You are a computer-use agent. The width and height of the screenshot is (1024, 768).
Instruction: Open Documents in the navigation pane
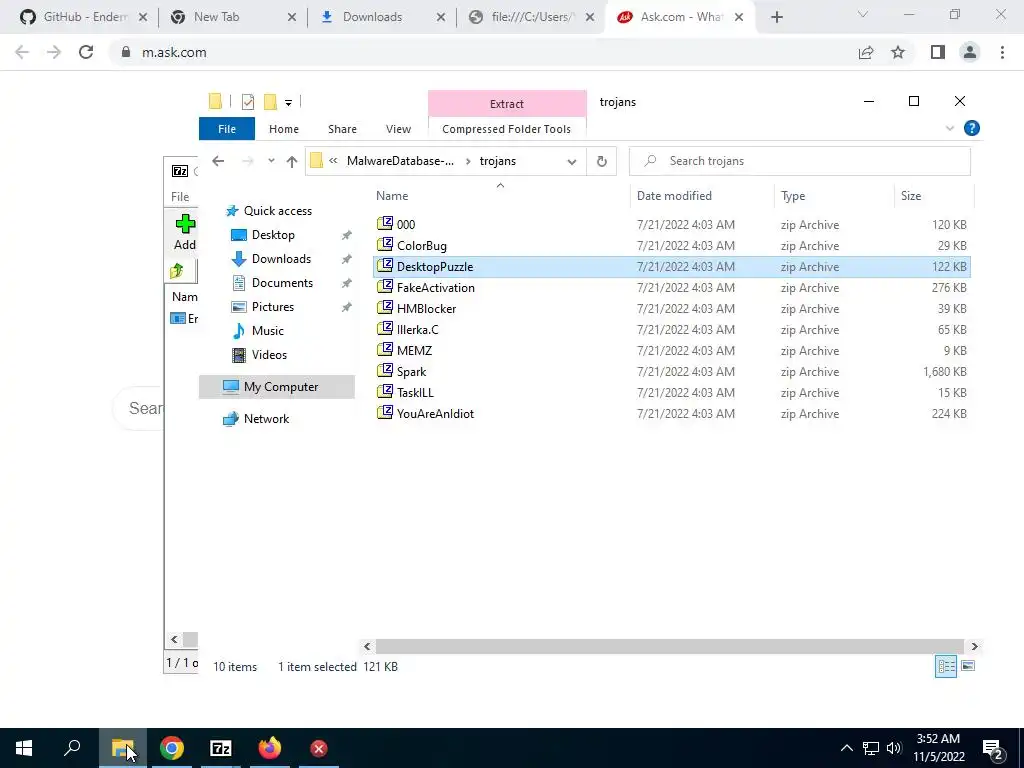[x=282, y=283]
